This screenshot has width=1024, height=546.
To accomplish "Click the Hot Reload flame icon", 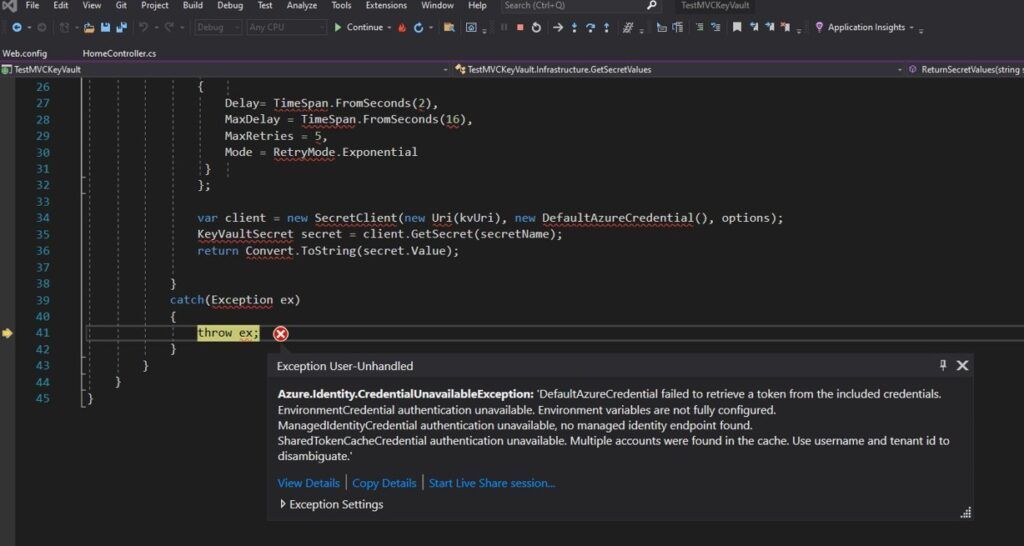I will (401, 27).
